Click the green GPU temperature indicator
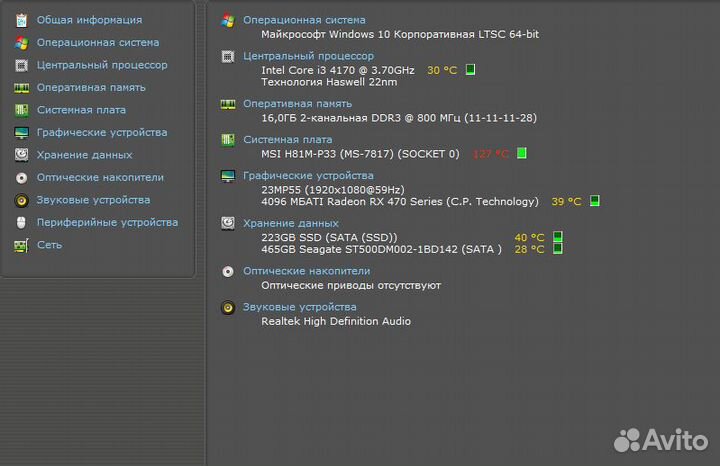The width and height of the screenshot is (720, 466). [595, 201]
